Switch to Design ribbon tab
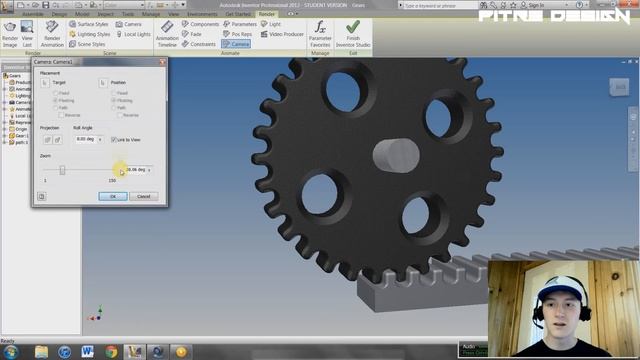640x360 pixels. [59, 14]
